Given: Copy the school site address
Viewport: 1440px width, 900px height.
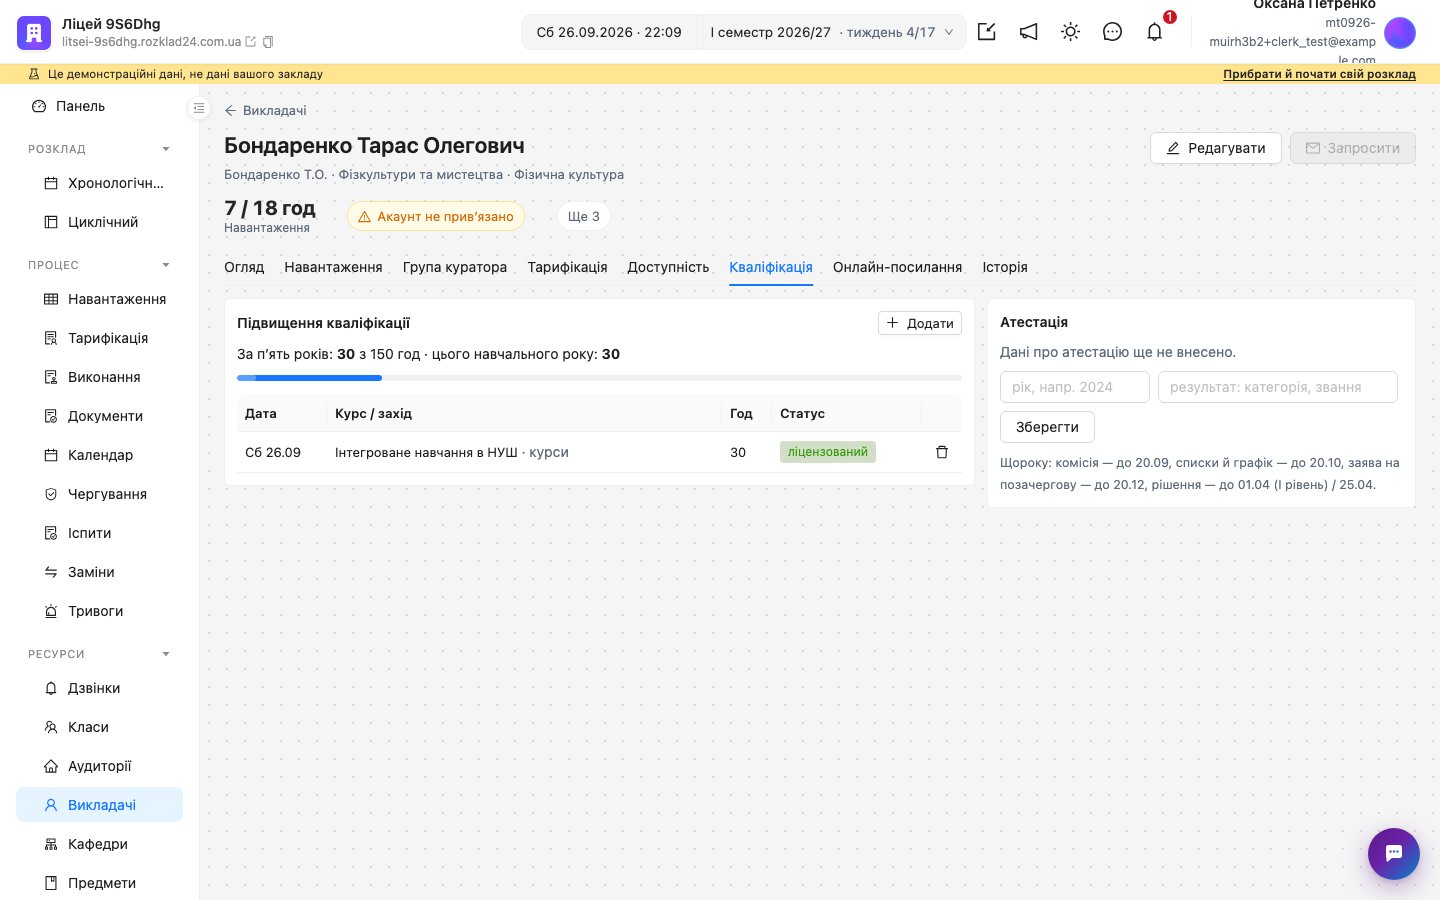Looking at the screenshot, I should [268, 42].
